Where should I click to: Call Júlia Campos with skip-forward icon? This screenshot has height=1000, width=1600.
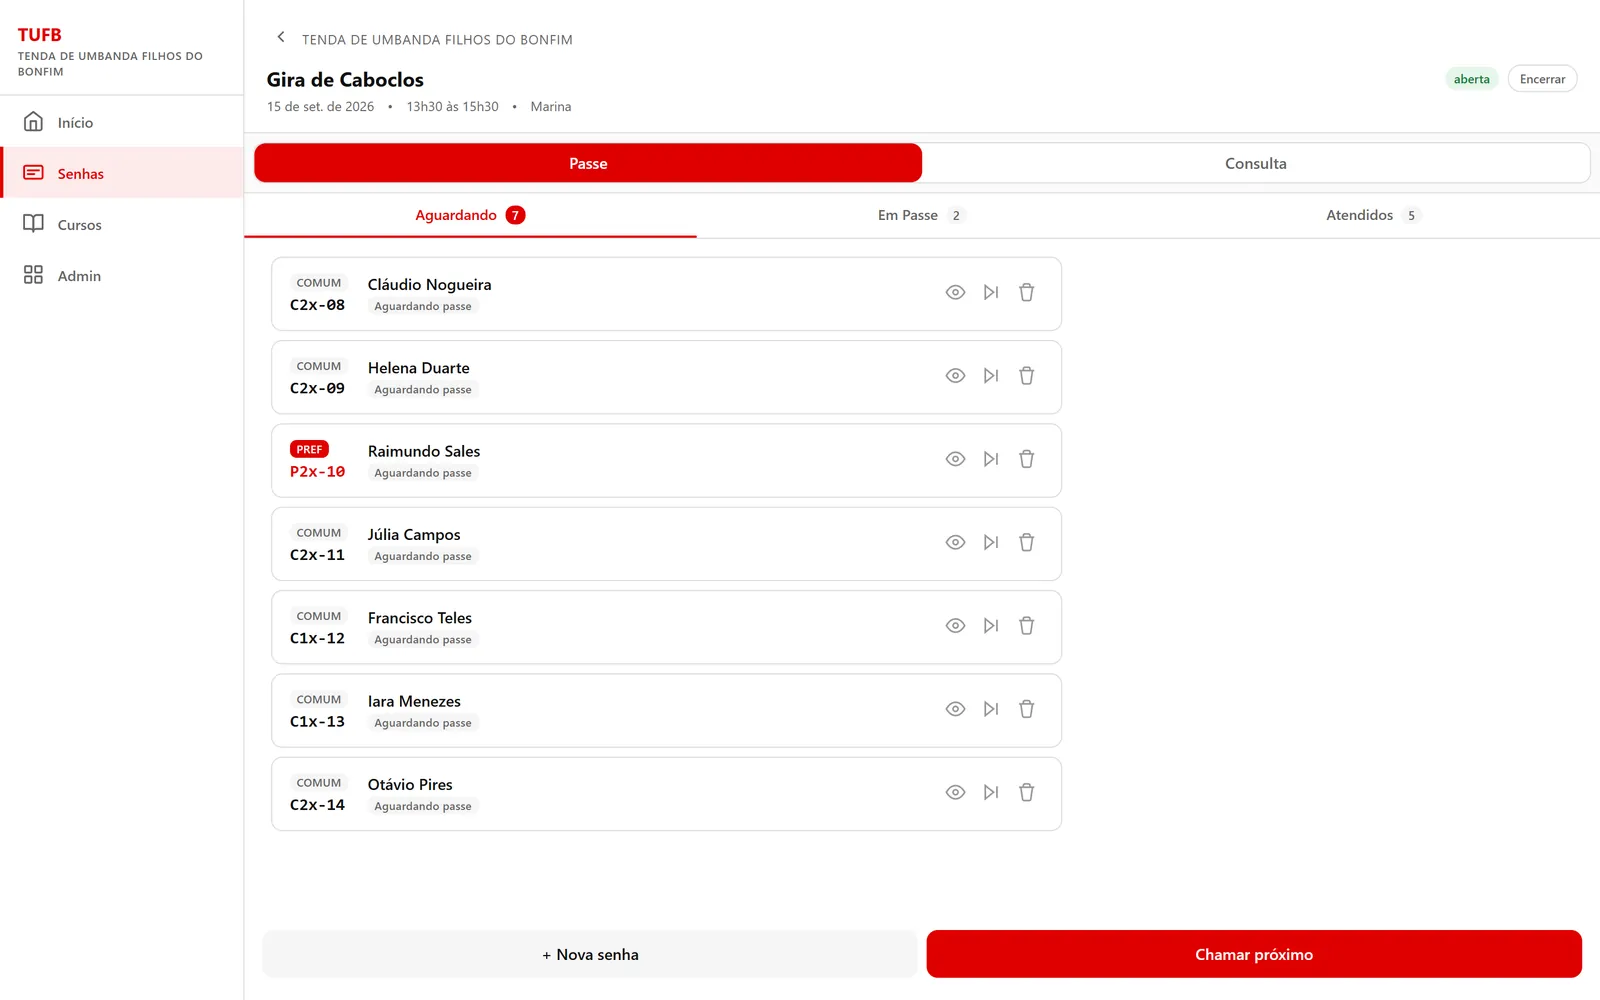click(x=991, y=543)
